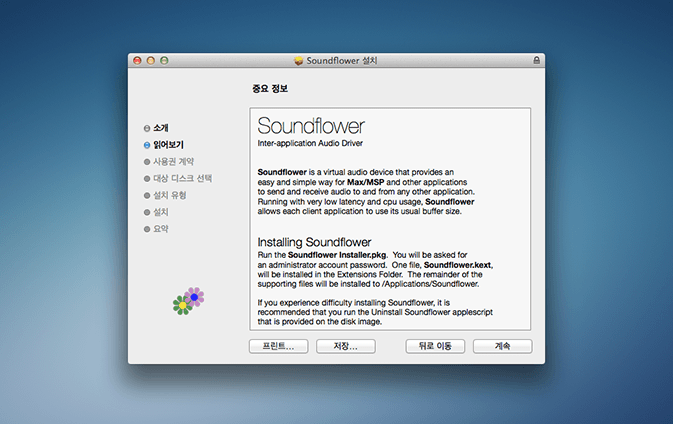Click the bold Max/MSP text
The width and height of the screenshot is (673, 424).
366,182
